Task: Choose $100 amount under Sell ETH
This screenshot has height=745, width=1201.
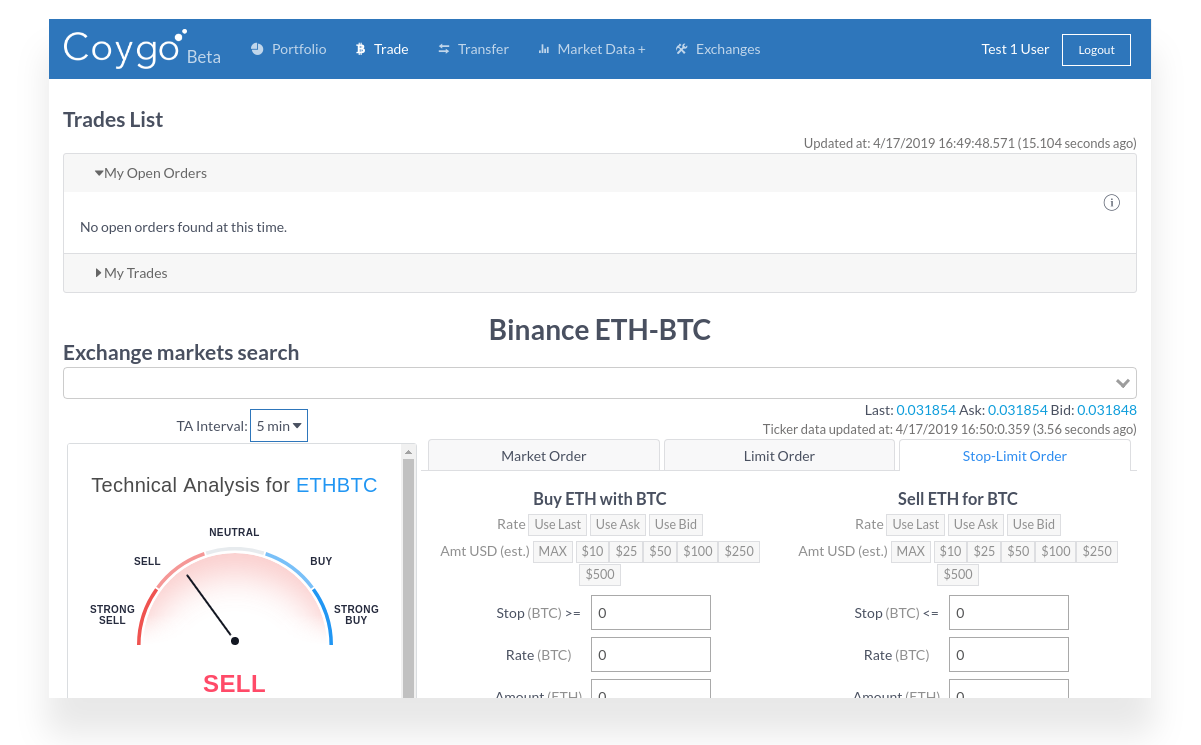Action: click(1056, 551)
